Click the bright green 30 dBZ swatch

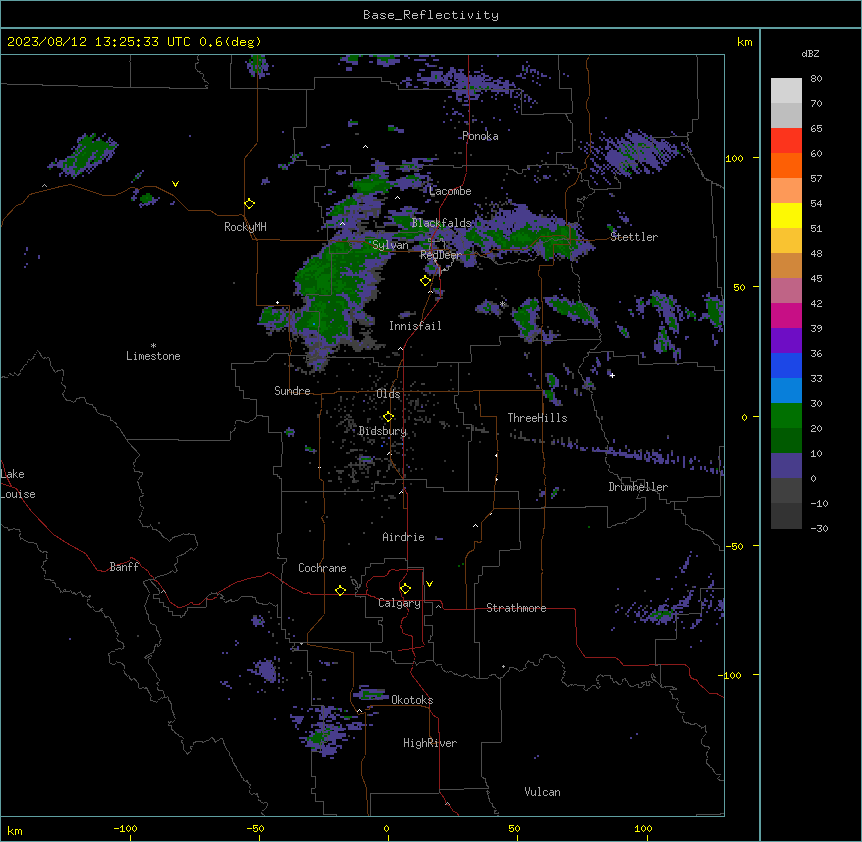(786, 416)
